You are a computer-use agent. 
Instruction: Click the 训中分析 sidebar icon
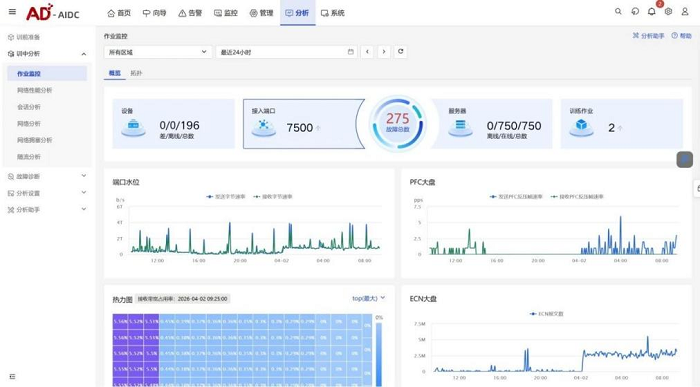point(11,54)
